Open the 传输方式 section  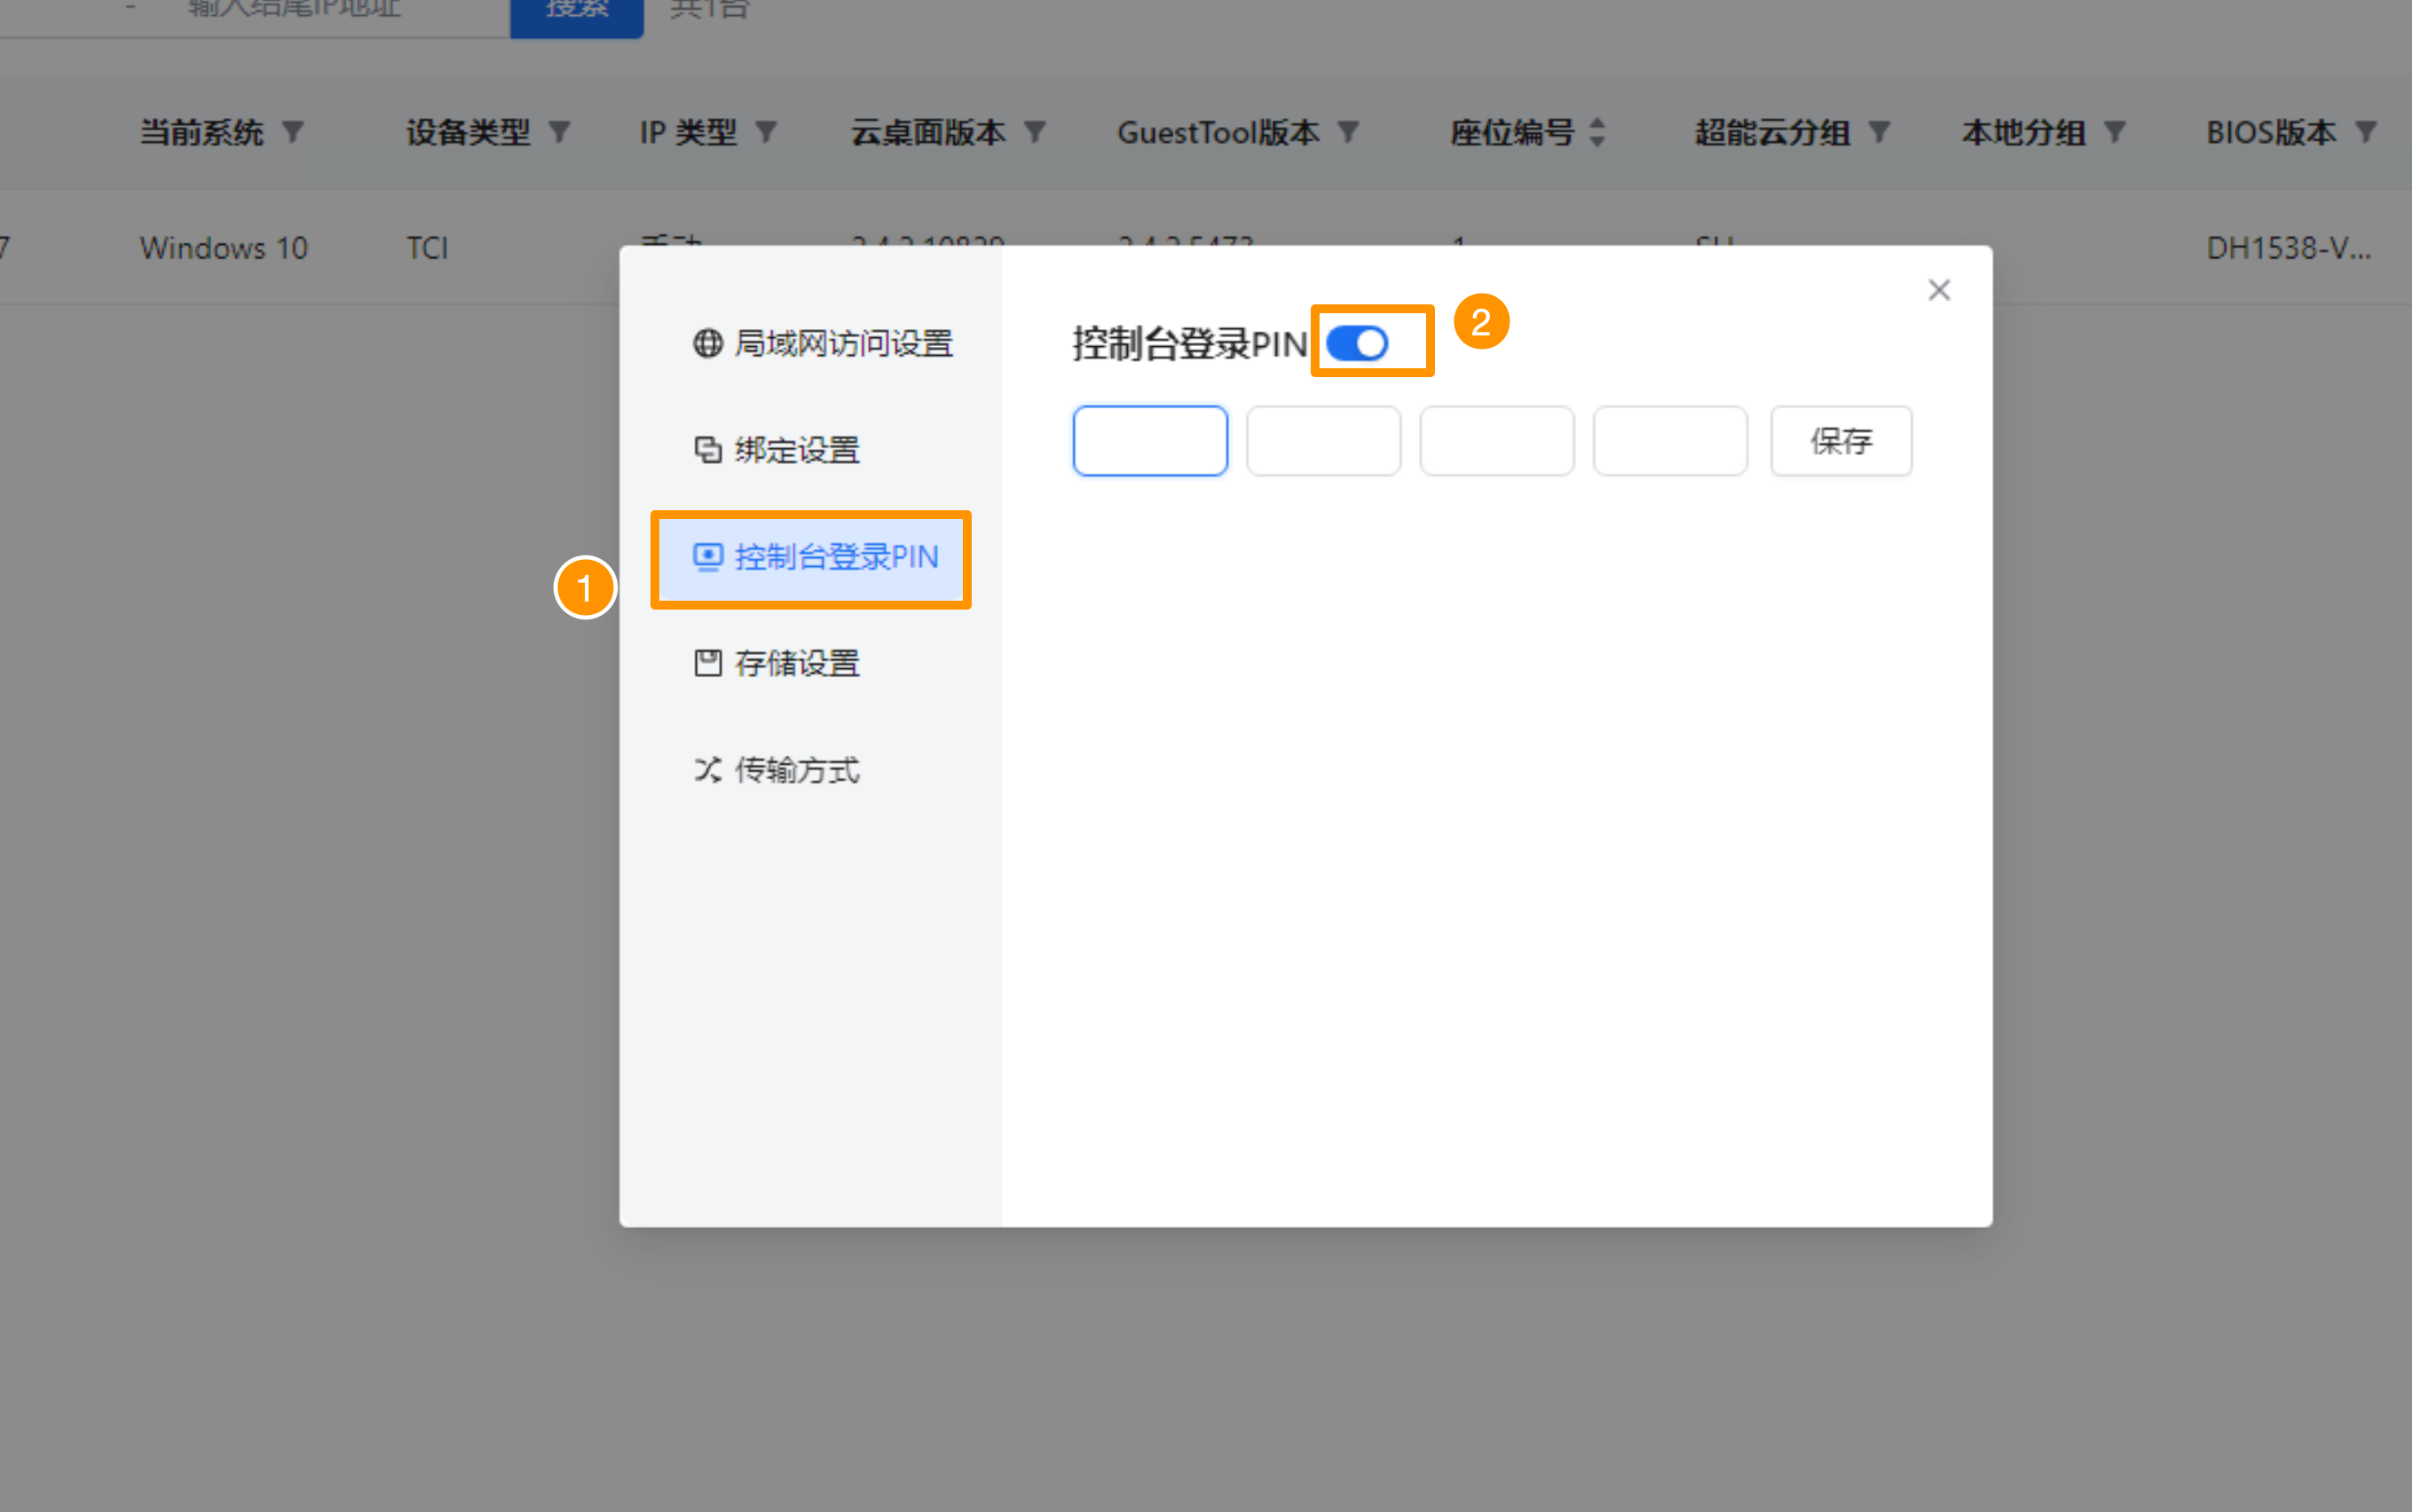(x=797, y=770)
